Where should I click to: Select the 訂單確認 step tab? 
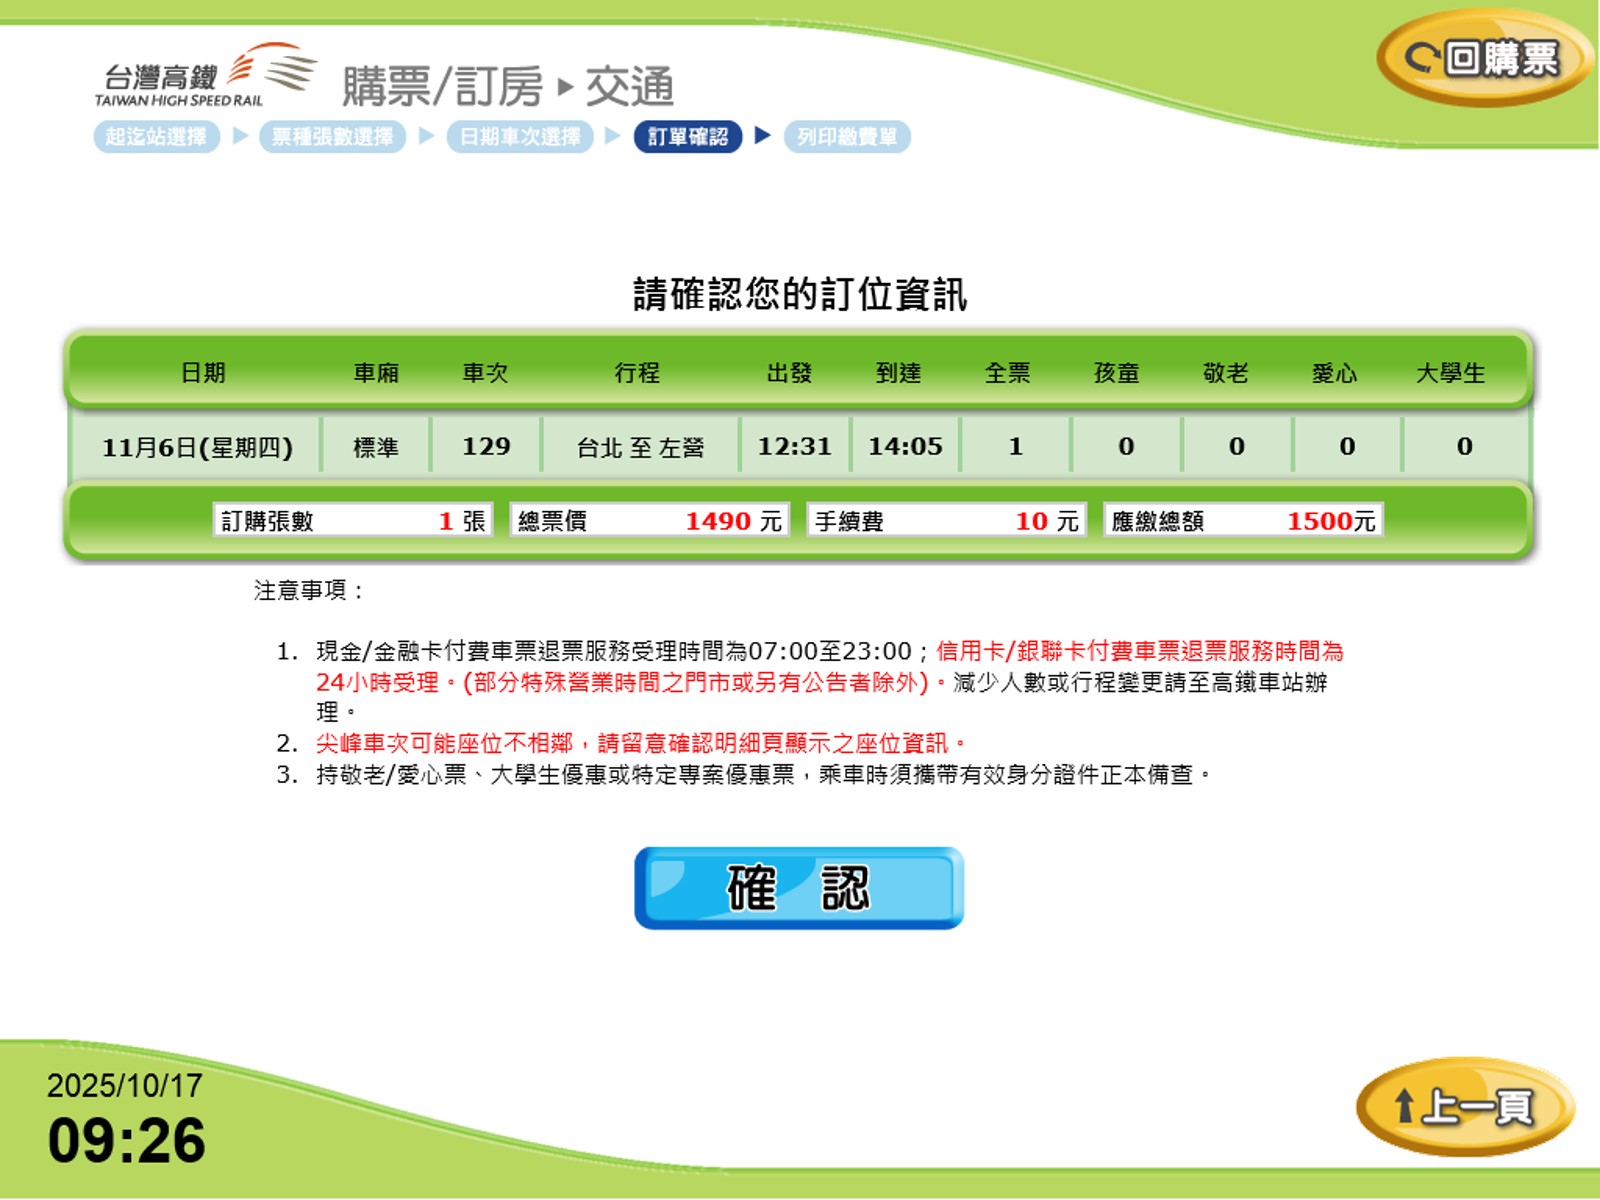(x=687, y=137)
